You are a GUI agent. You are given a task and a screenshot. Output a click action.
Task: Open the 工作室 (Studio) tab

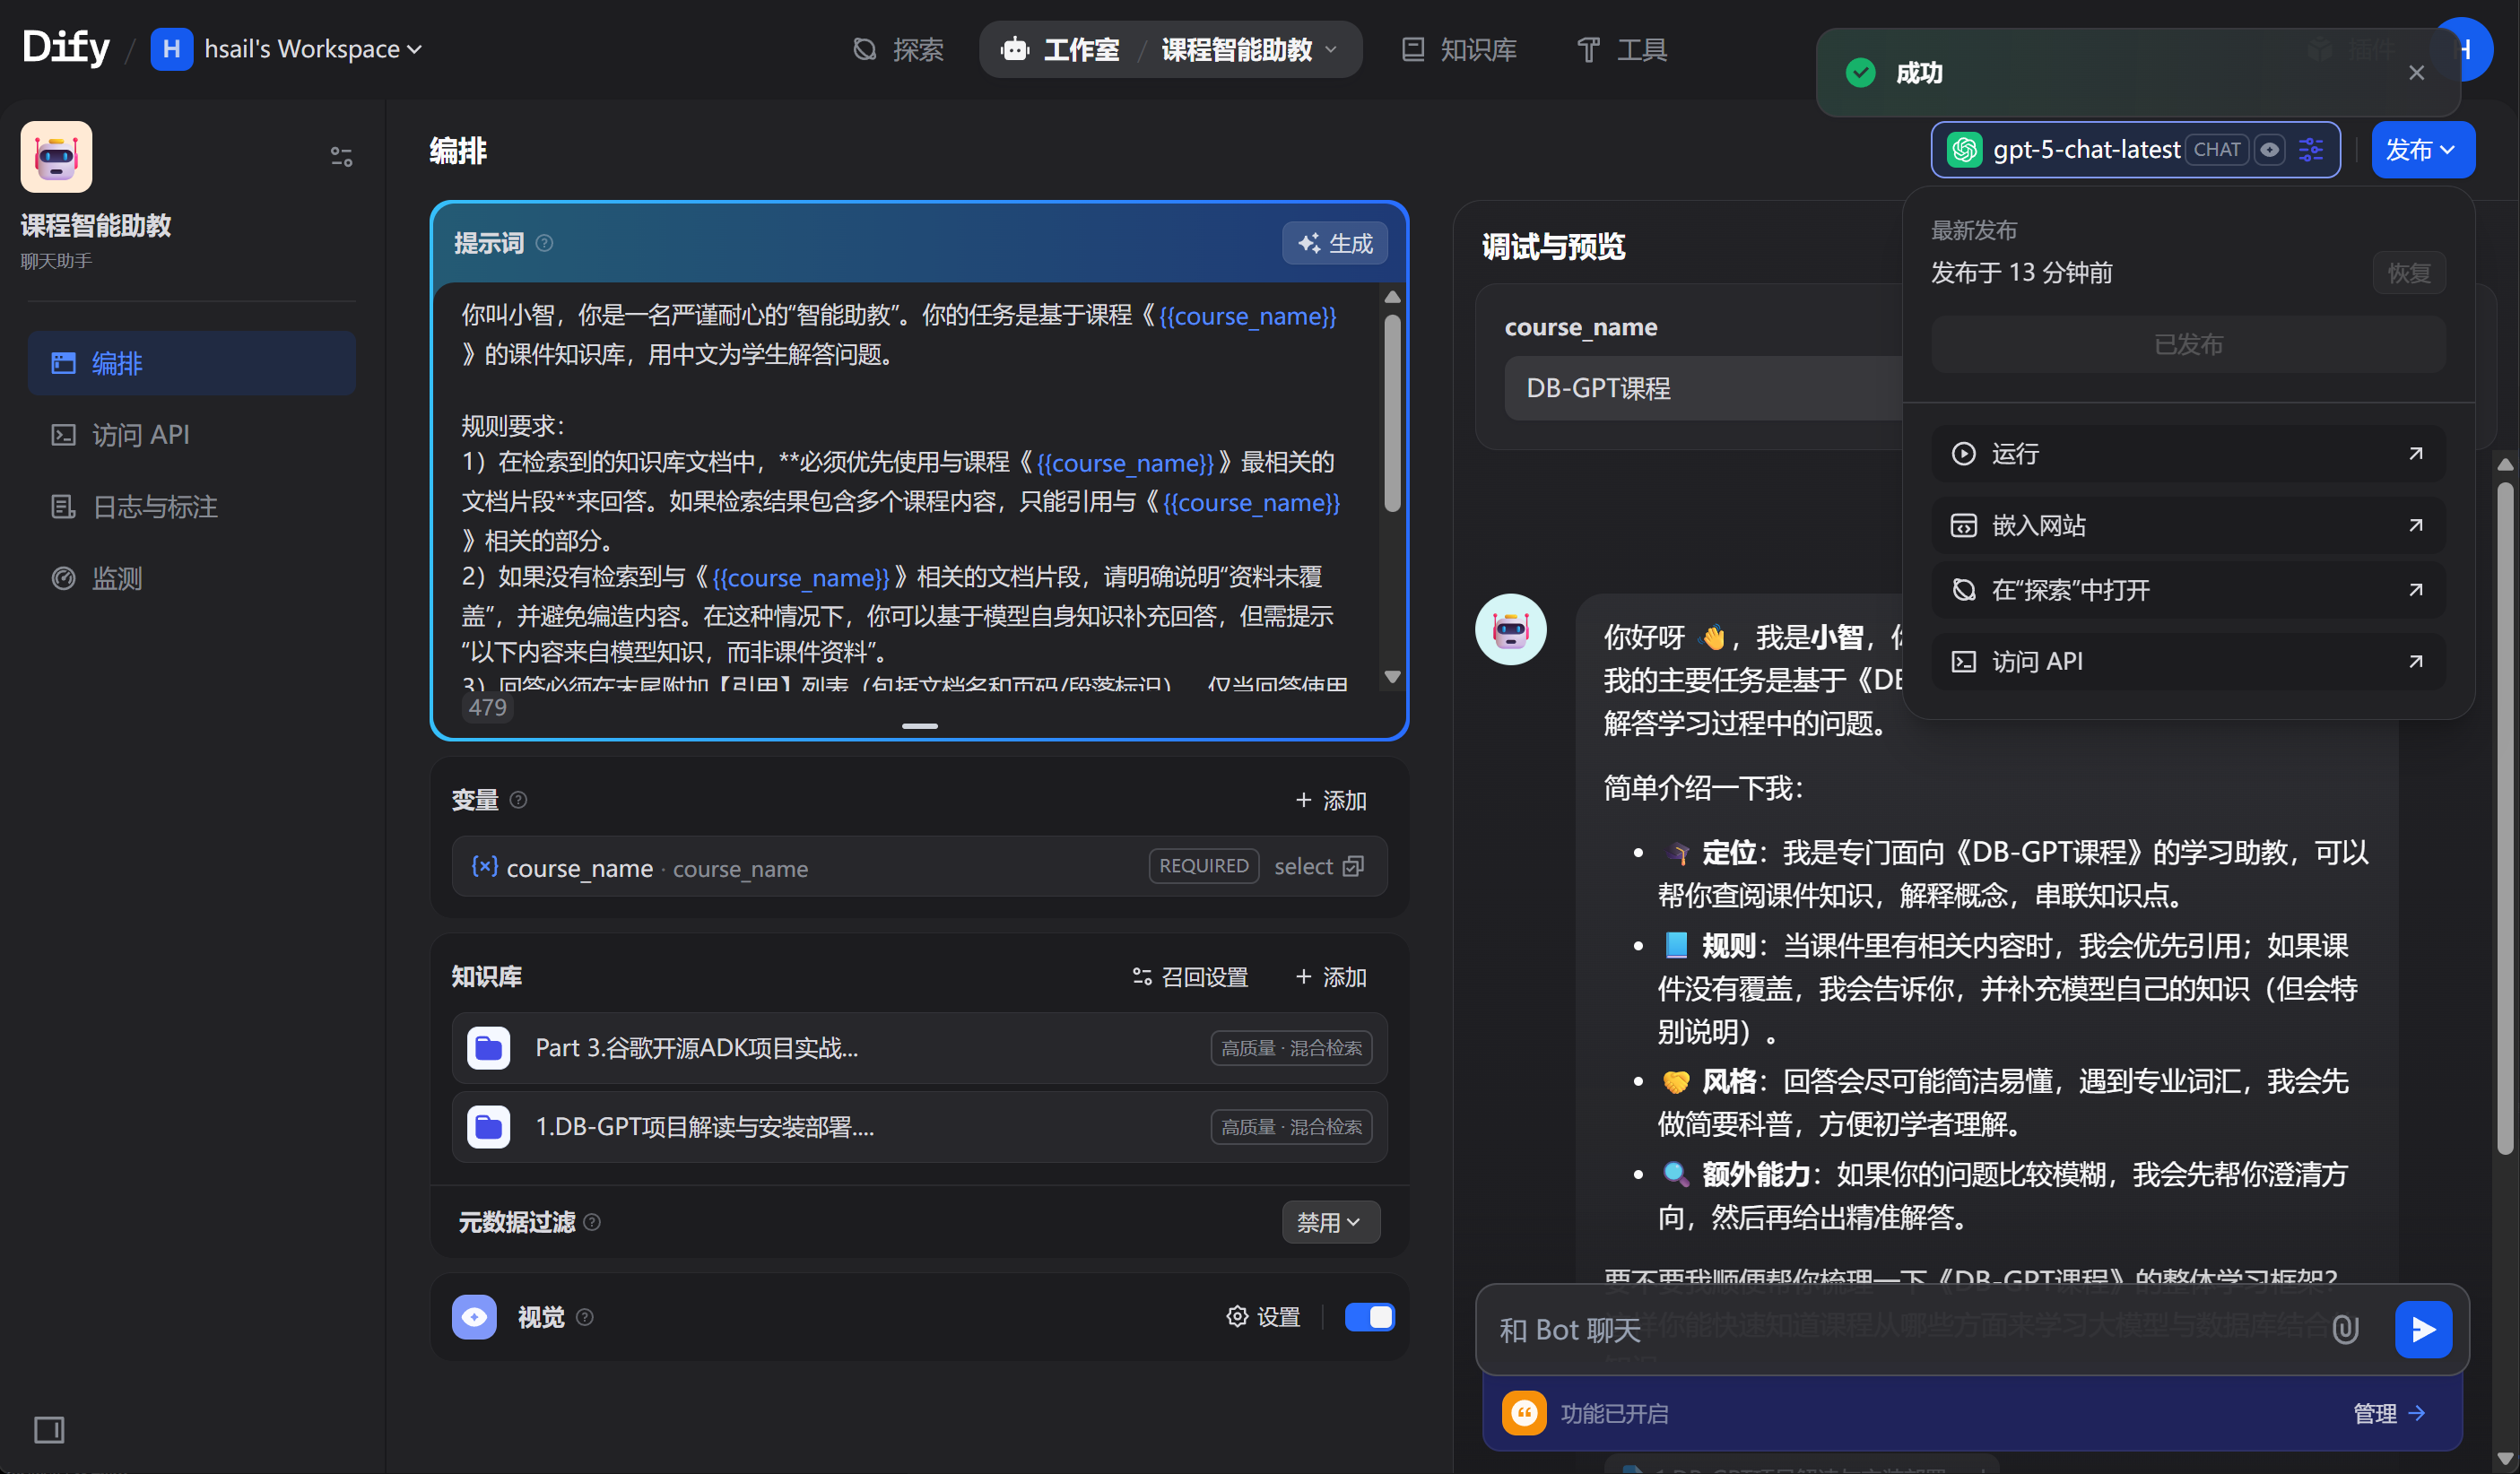[1061, 49]
